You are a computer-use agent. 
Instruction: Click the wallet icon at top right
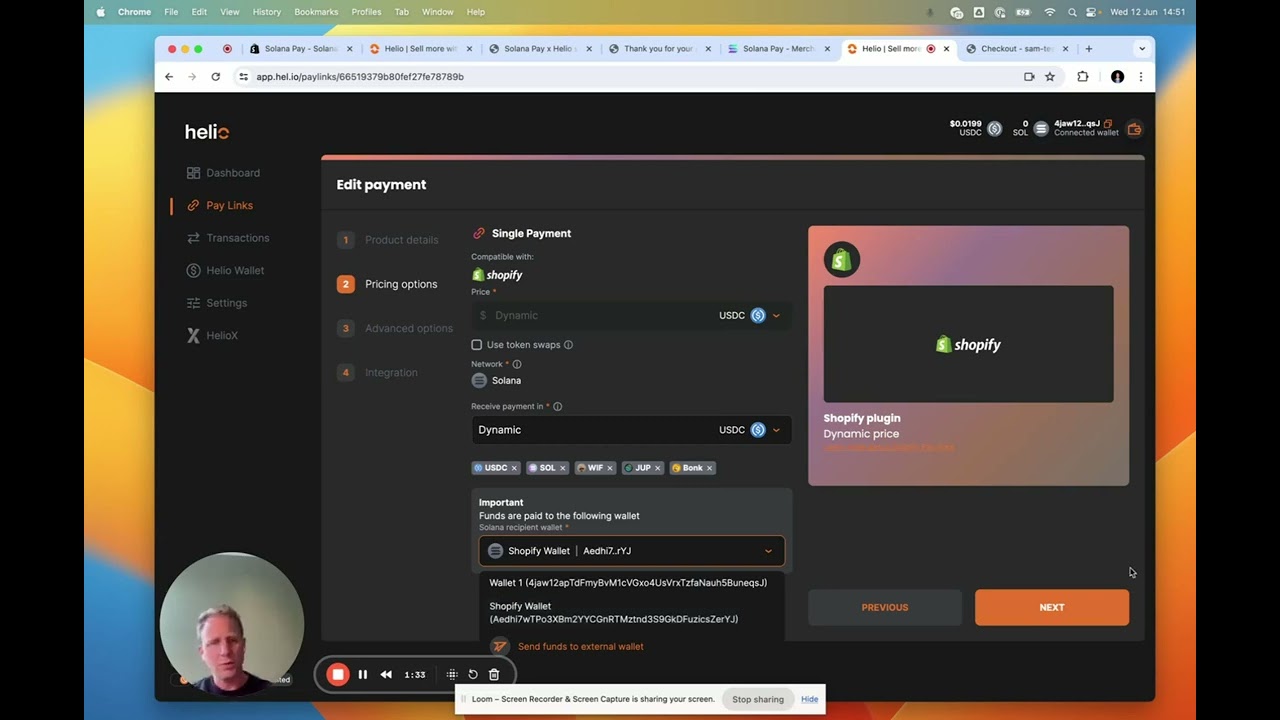click(x=1134, y=129)
